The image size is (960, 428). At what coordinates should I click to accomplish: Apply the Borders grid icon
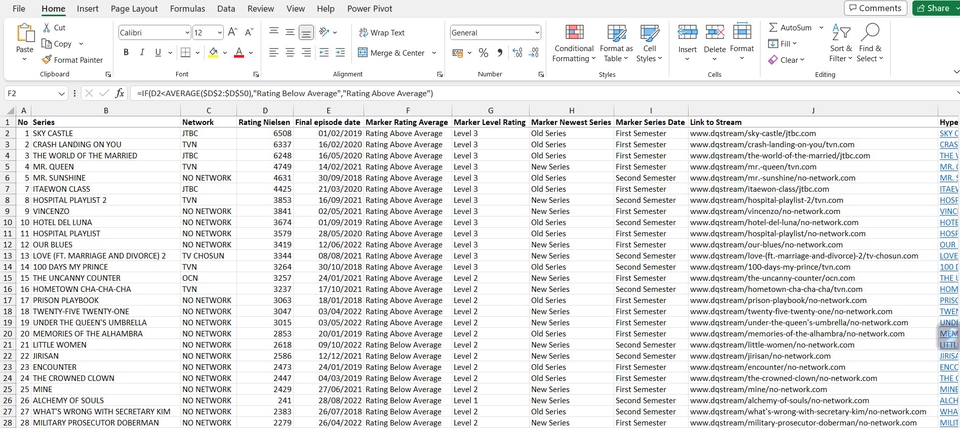pos(186,53)
